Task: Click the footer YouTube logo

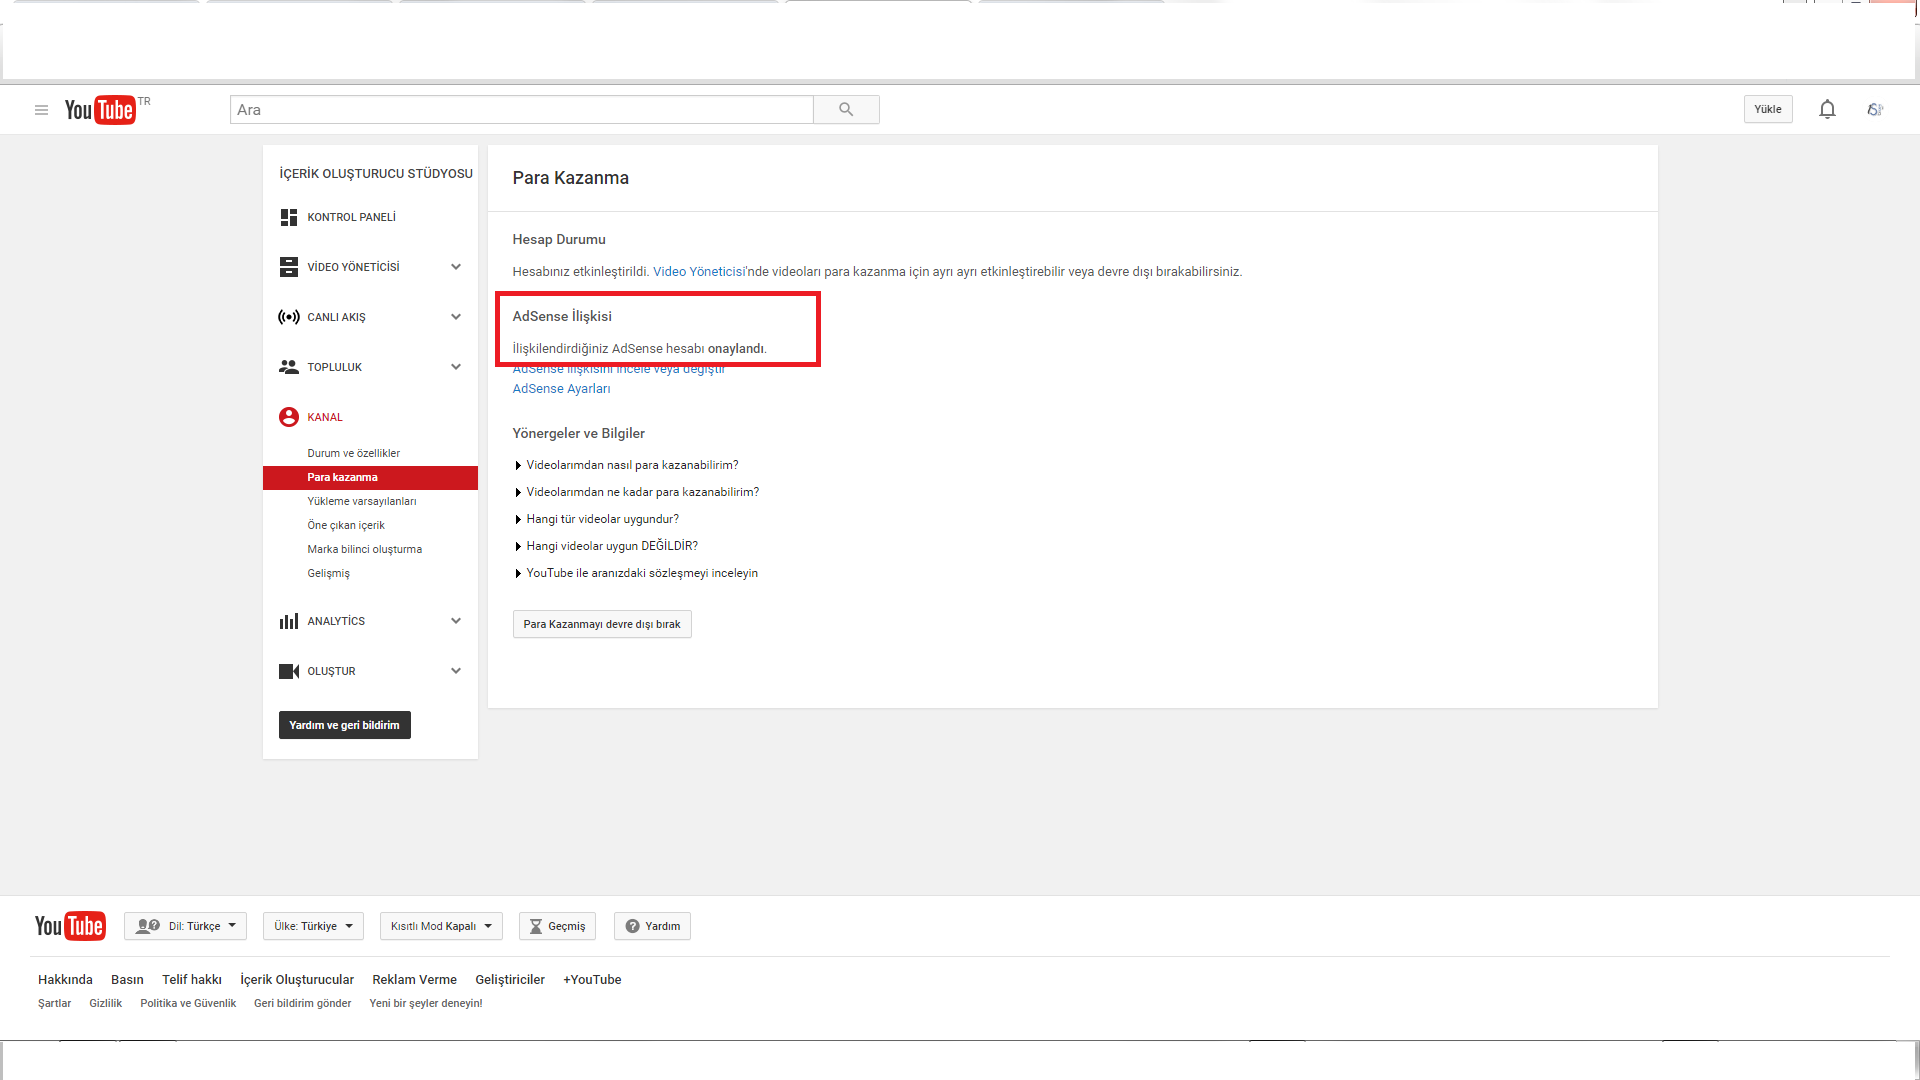Action: [70, 926]
